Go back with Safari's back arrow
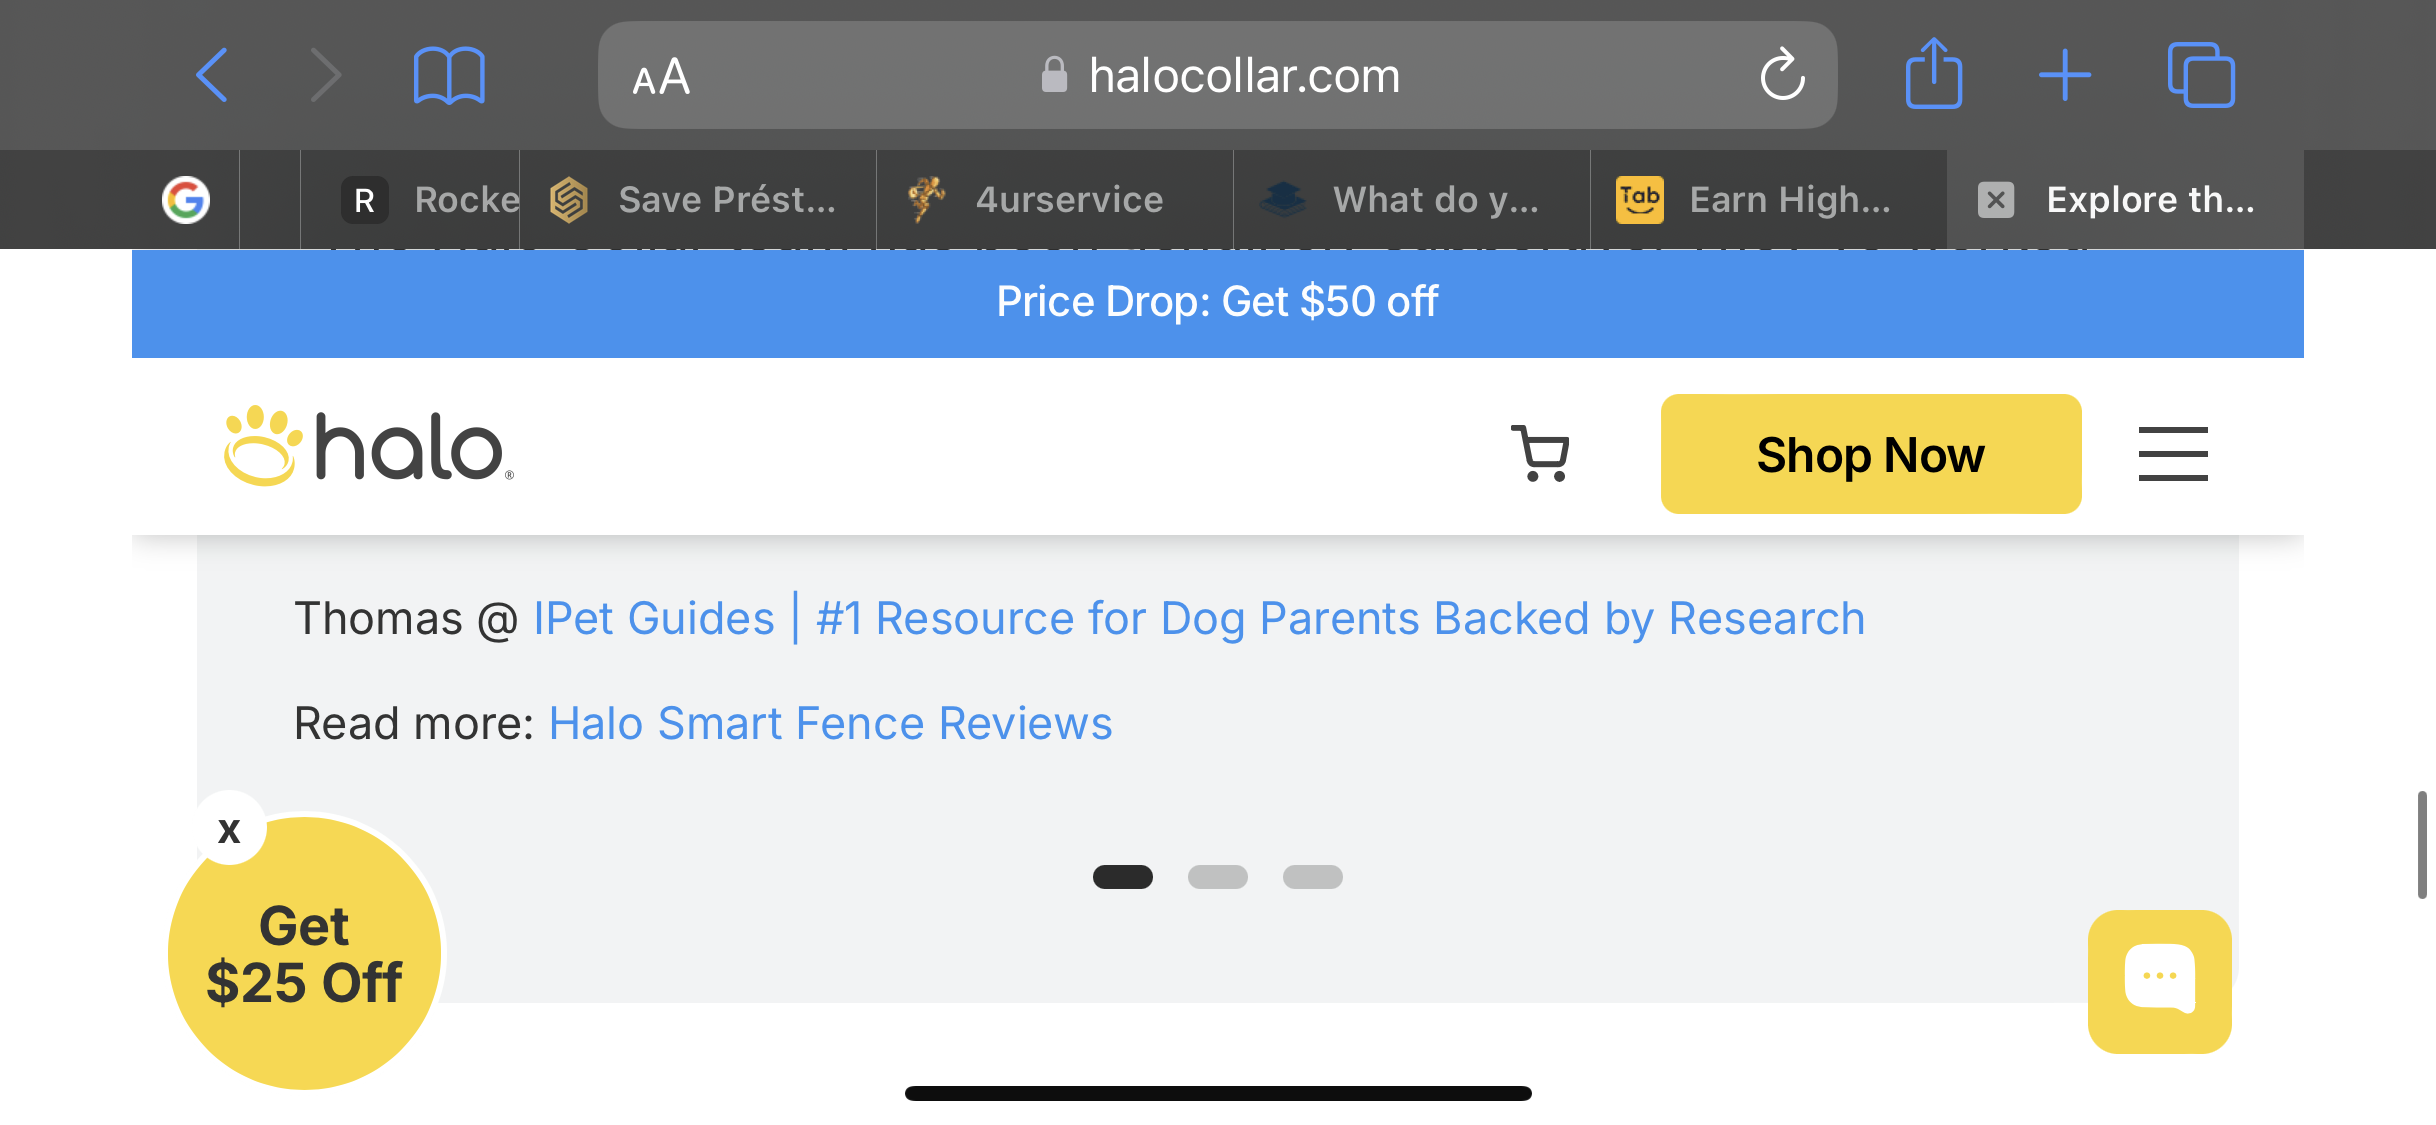This screenshot has width=2436, height=1125. tap(212, 75)
